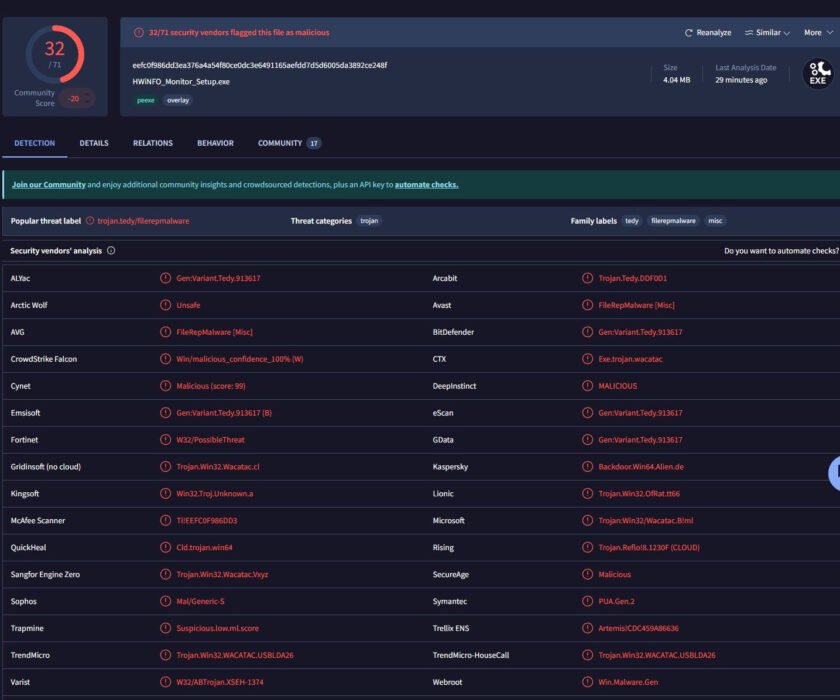Select Kaspersky result Backdoor.Win64.Alien.de

click(x=641, y=466)
